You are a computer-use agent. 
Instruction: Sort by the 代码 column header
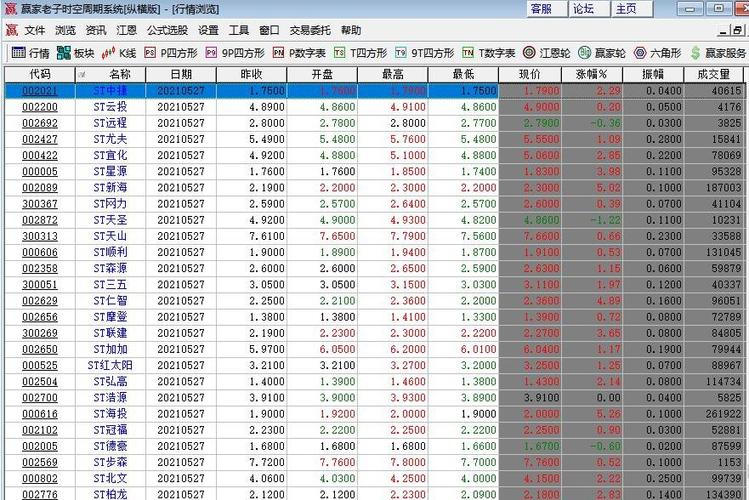click(40, 74)
